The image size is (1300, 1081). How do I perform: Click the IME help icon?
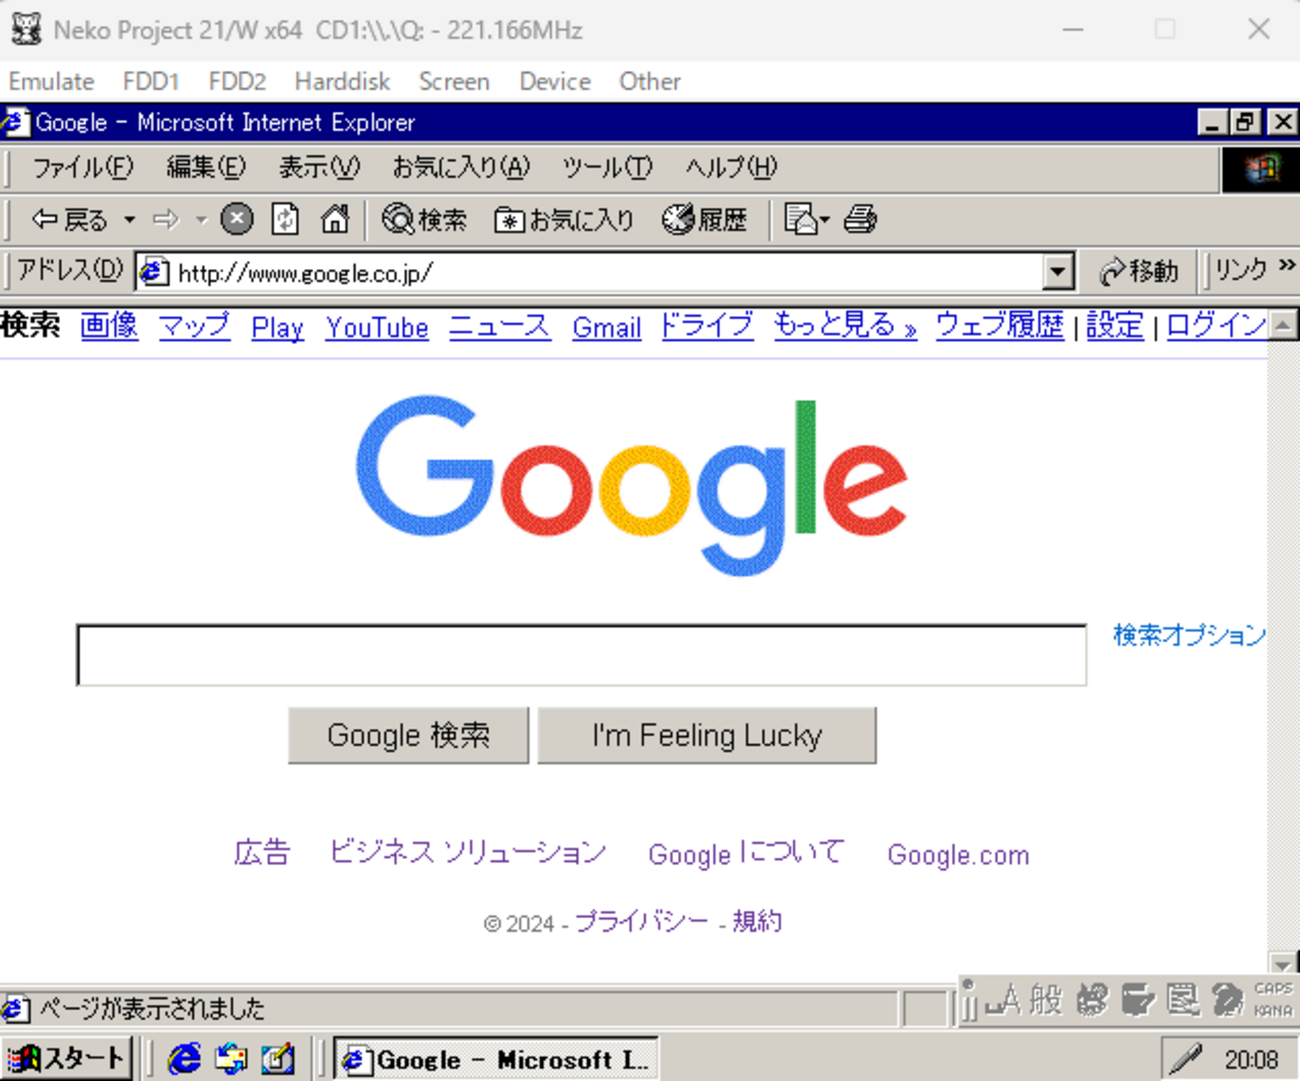[x=1227, y=999]
